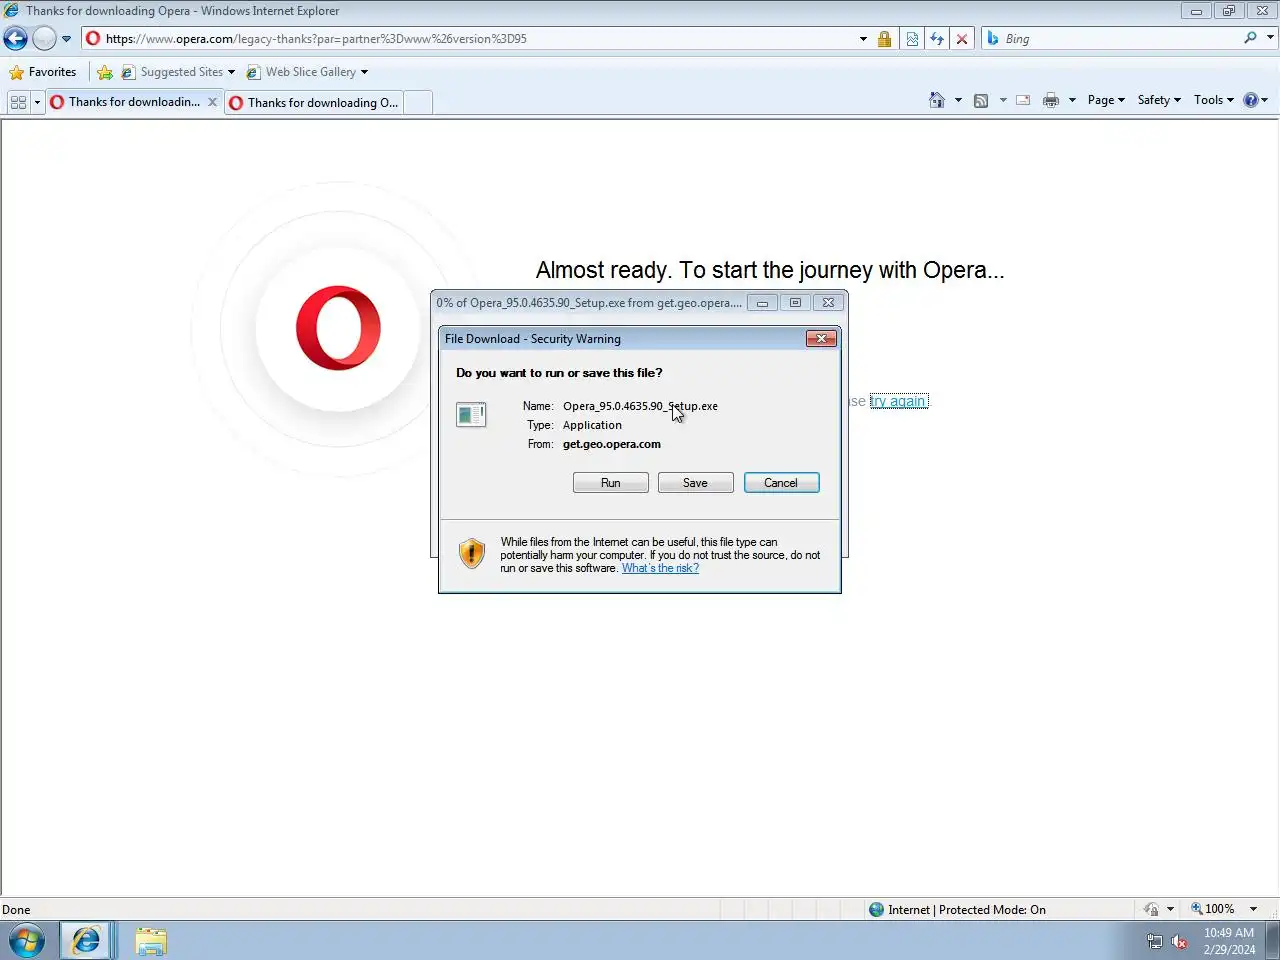
Task: Click the muted volume tray icon
Action: 1180,941
